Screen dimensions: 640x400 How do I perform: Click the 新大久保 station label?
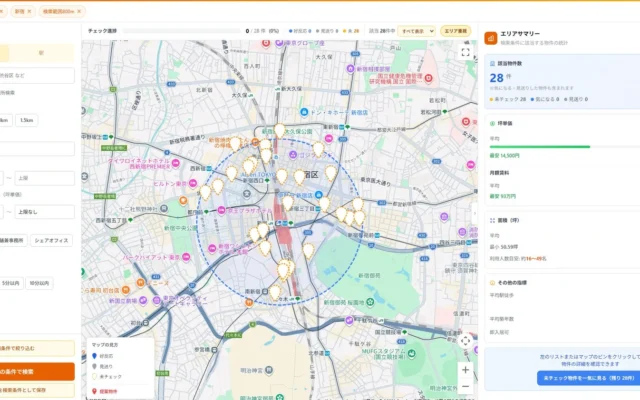pos(291,89)
